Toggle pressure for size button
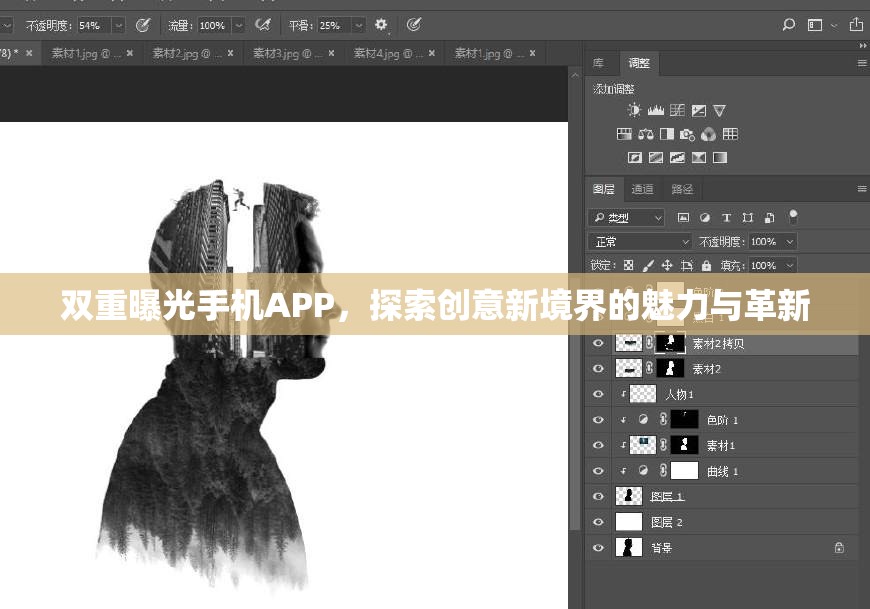Image resolution: width=870 pixels, height=609 pixels. 414,24
